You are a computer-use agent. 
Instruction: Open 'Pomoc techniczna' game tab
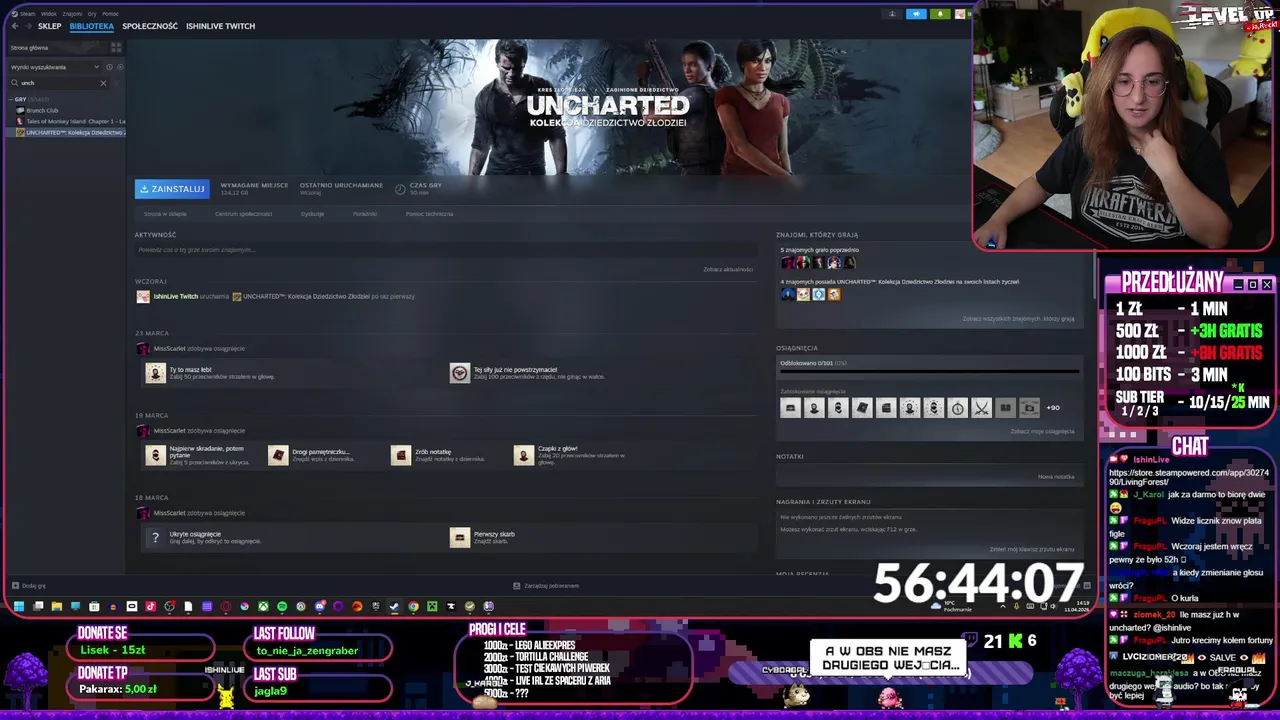pos(429,214)
